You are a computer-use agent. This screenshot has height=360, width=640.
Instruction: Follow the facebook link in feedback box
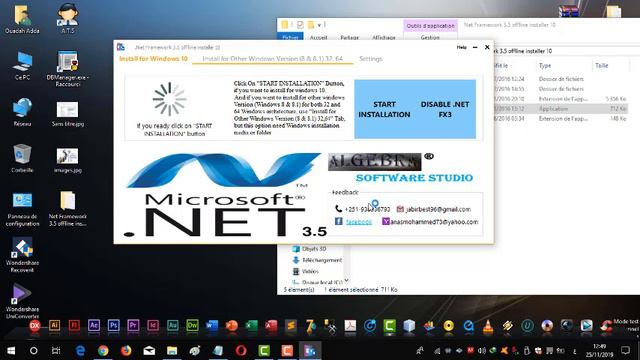(x=359, y=222)
